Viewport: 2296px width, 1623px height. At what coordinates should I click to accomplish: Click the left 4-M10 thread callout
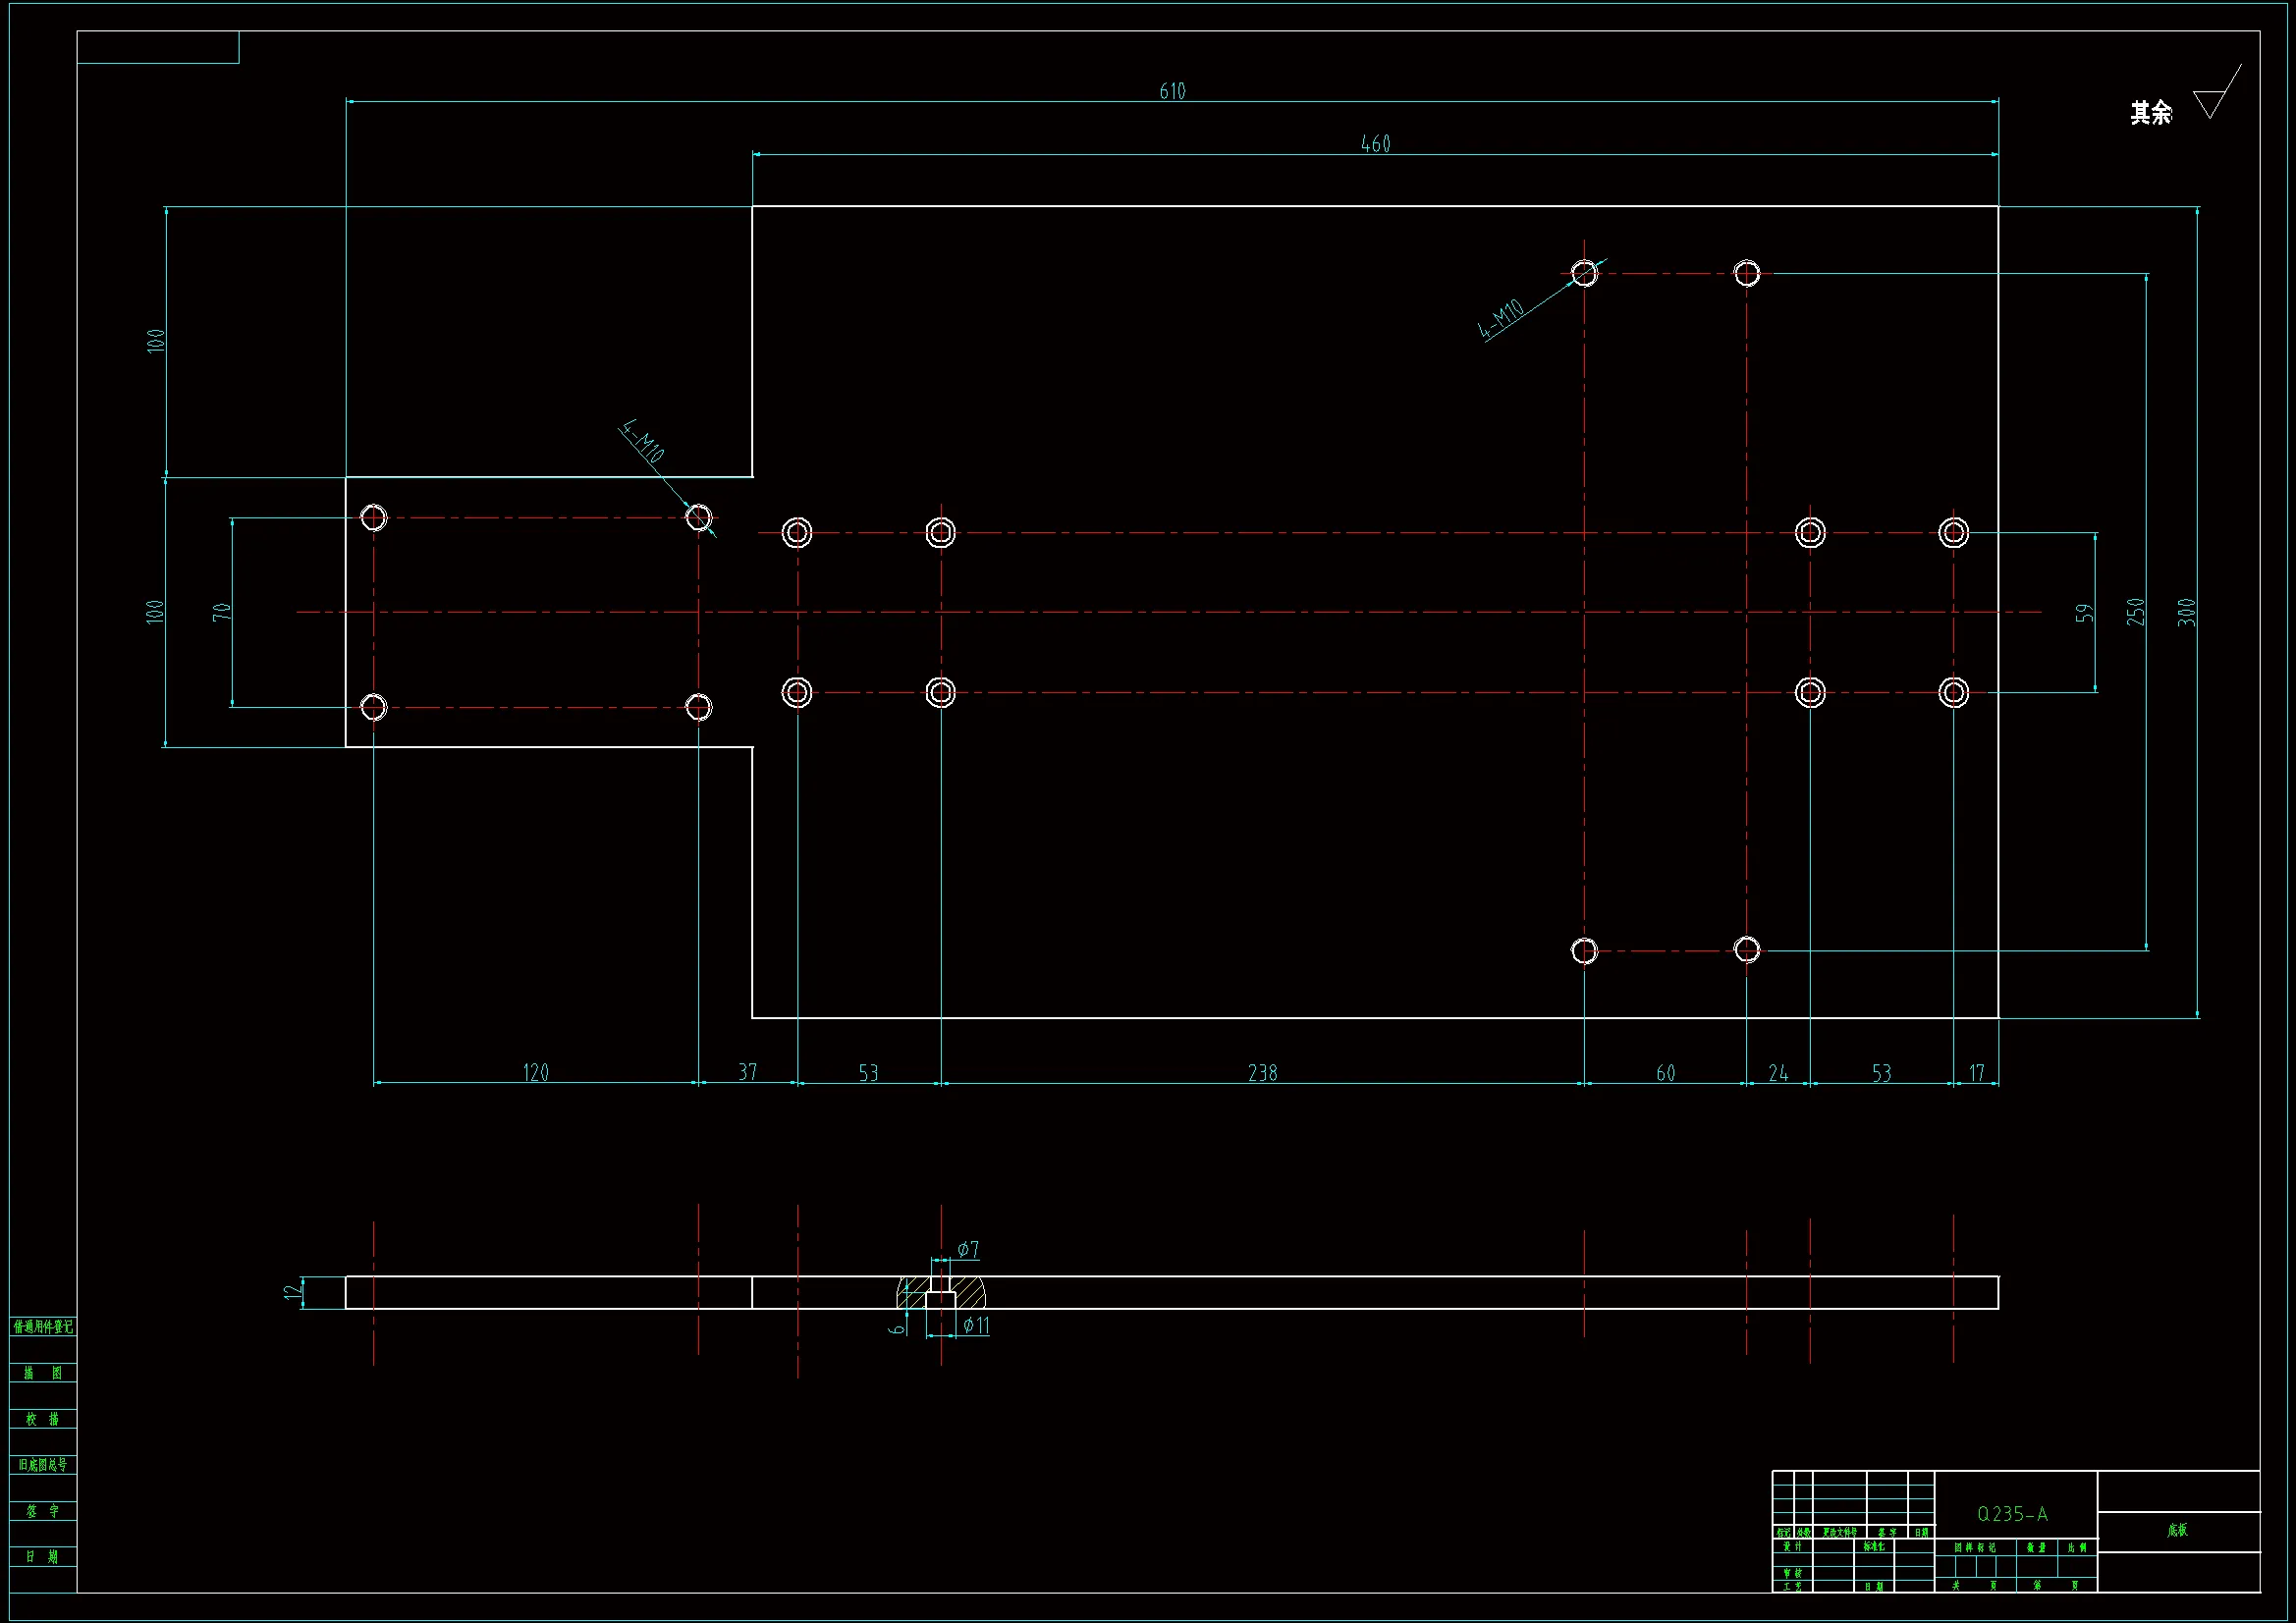[x=642, y=441]
